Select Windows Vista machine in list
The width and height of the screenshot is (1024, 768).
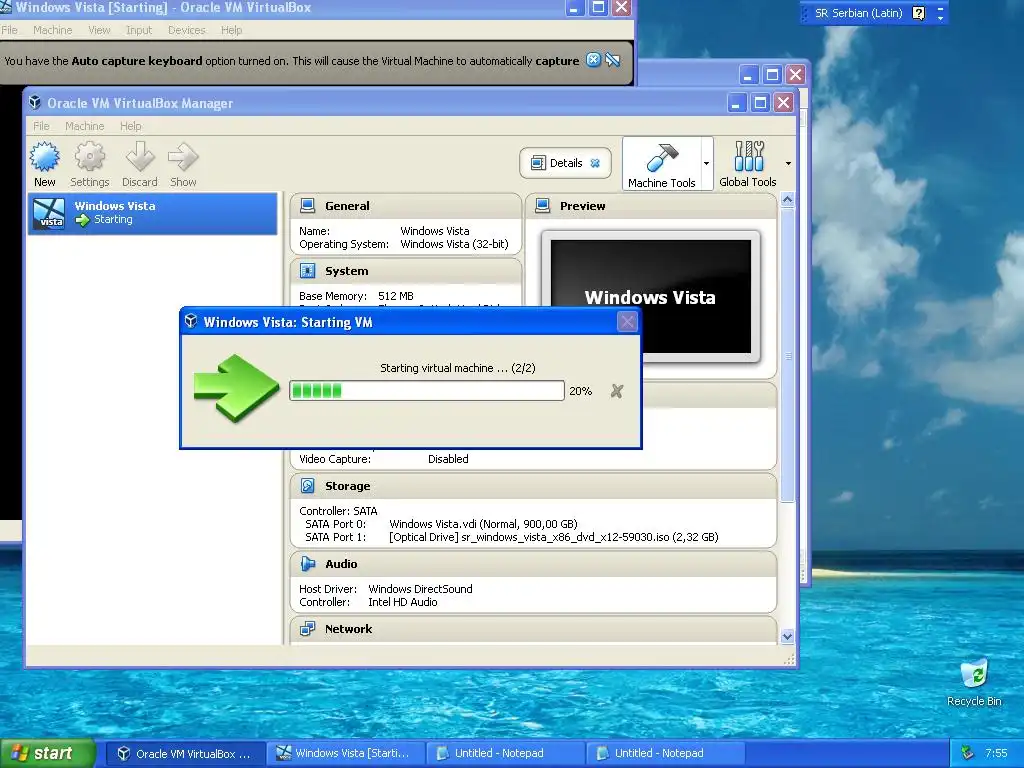coord(153,213)
